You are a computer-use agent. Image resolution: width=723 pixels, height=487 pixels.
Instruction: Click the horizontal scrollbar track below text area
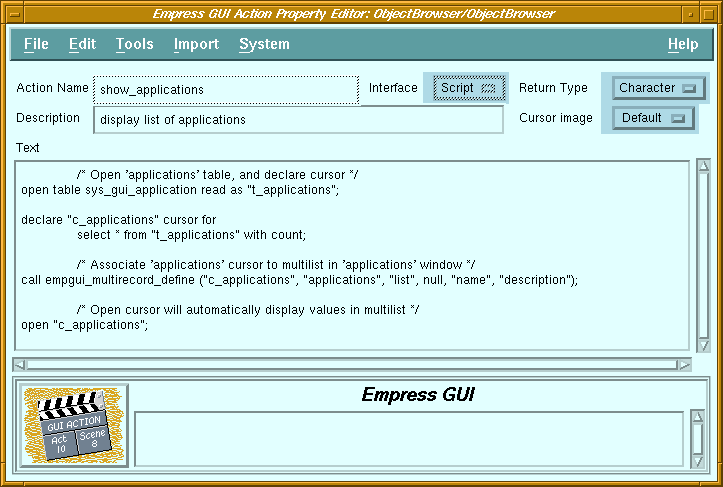(x=352, y=365)
